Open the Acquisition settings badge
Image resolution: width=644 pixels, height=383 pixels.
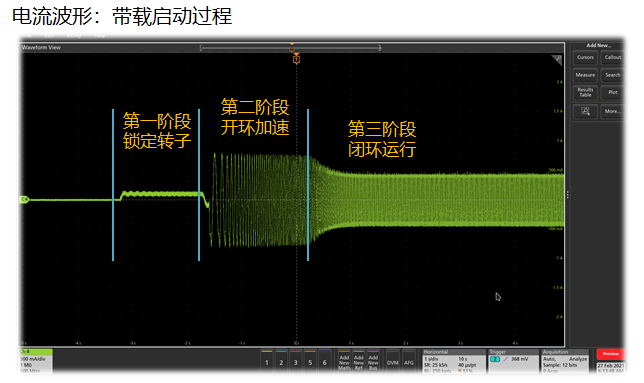click(565, 361)
